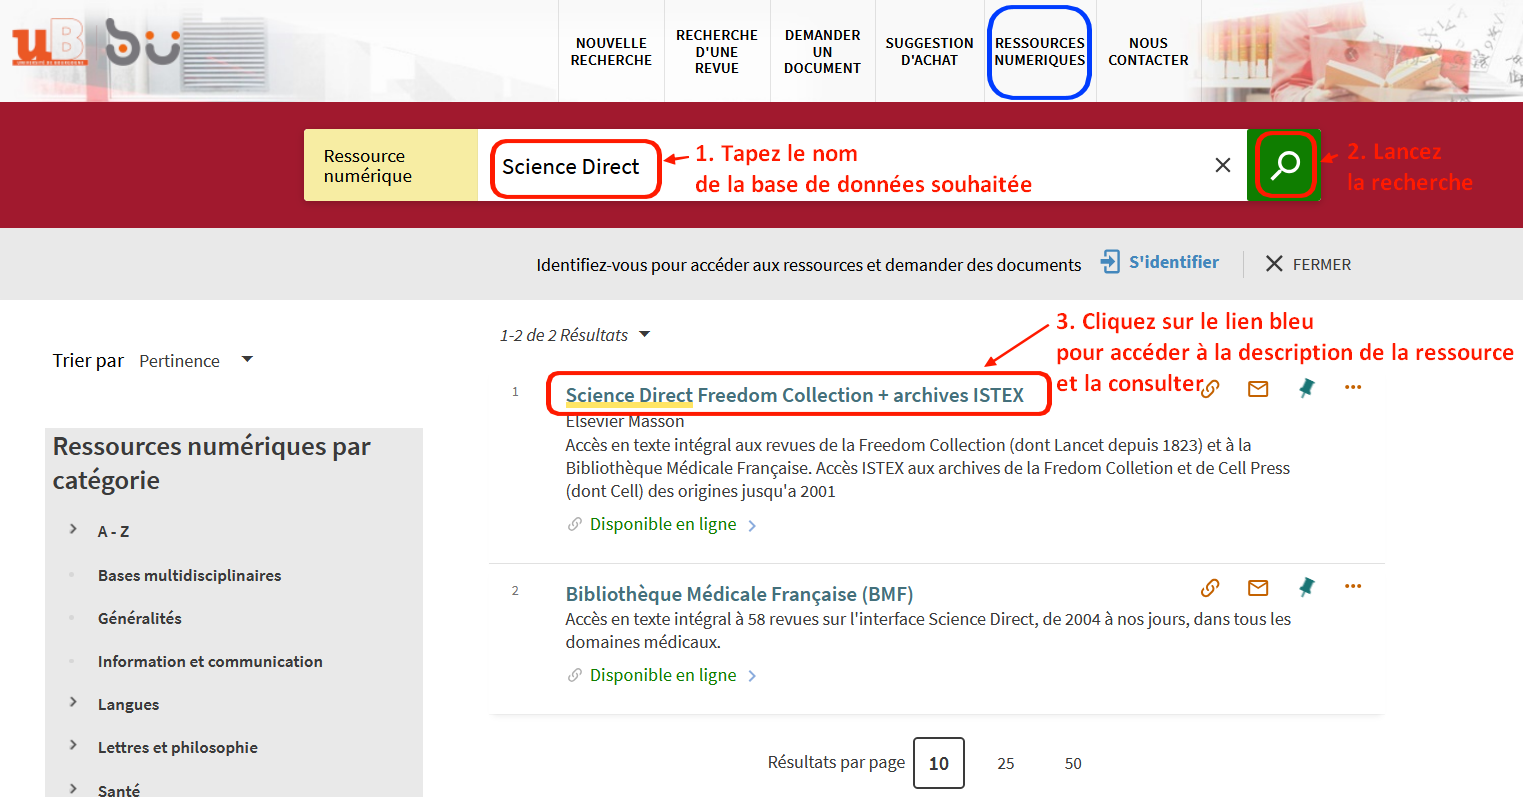
Task: Open the Trier par Pertinence dropdown
Action: click(x=195, y=361)
